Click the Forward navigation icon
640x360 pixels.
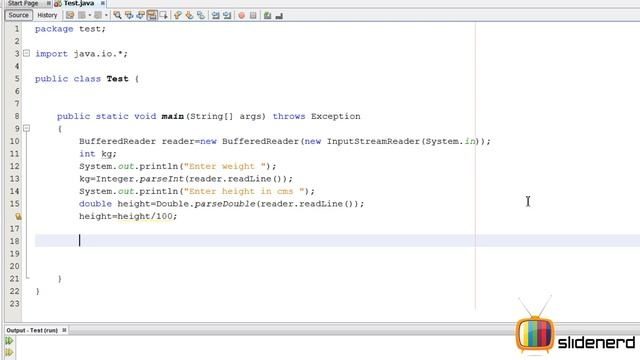click(x=98, y=16)
